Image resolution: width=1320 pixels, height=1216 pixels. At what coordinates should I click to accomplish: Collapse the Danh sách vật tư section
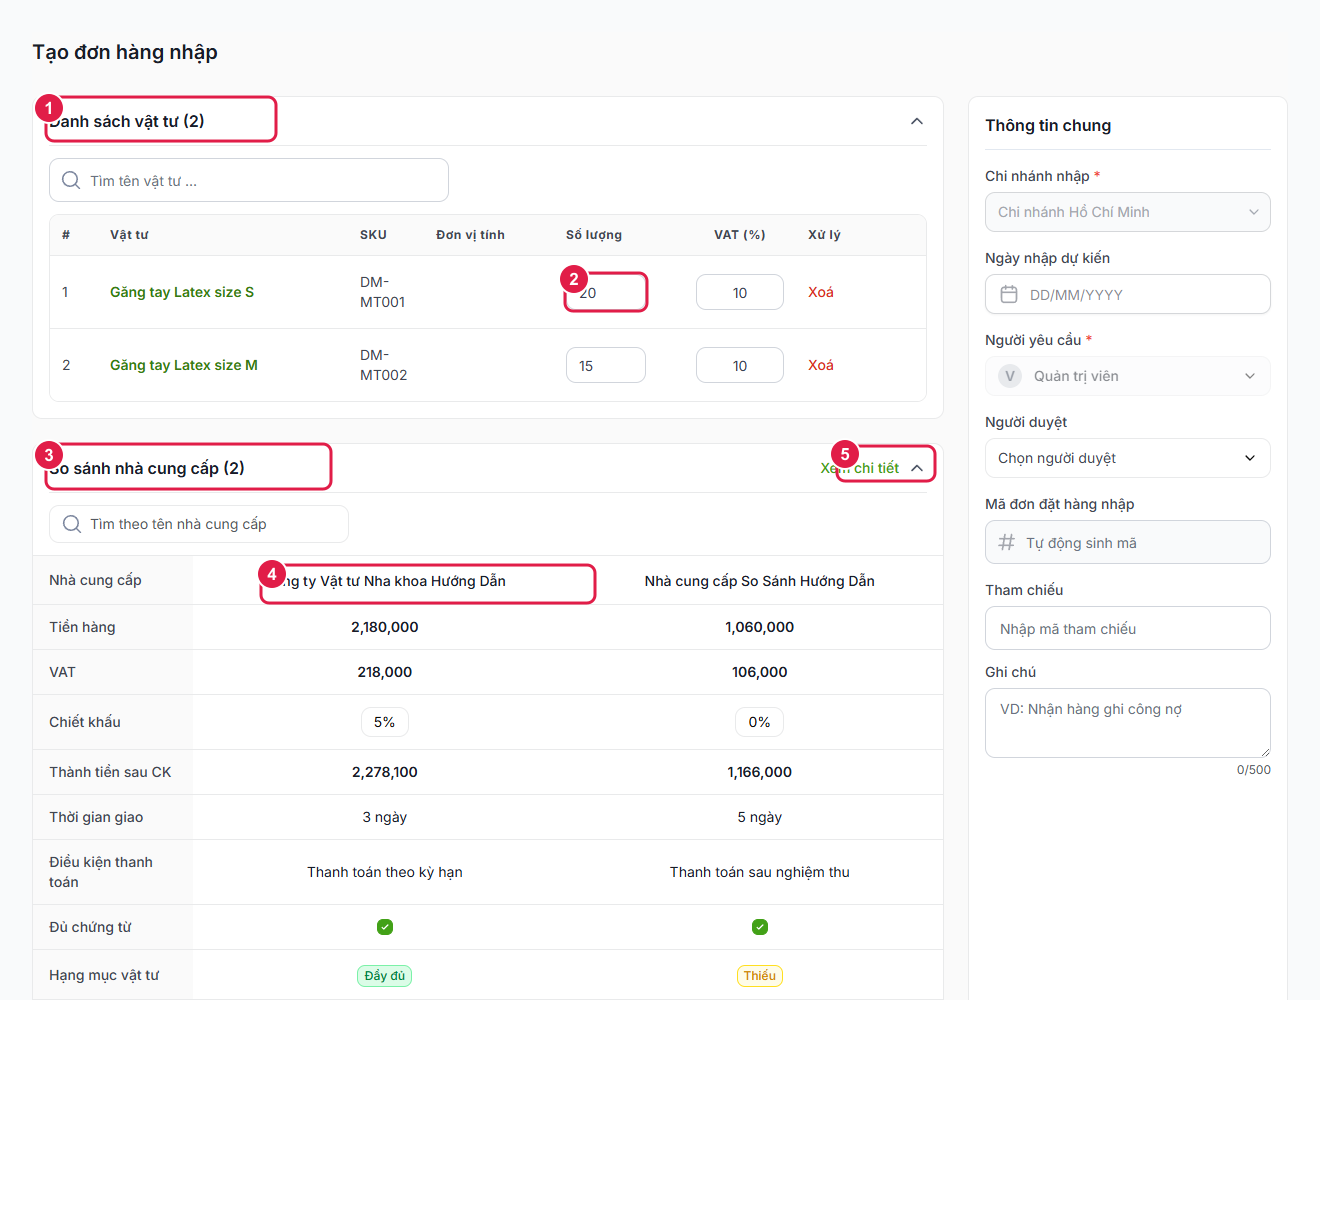pyautogui.click(x=917, y=121)
